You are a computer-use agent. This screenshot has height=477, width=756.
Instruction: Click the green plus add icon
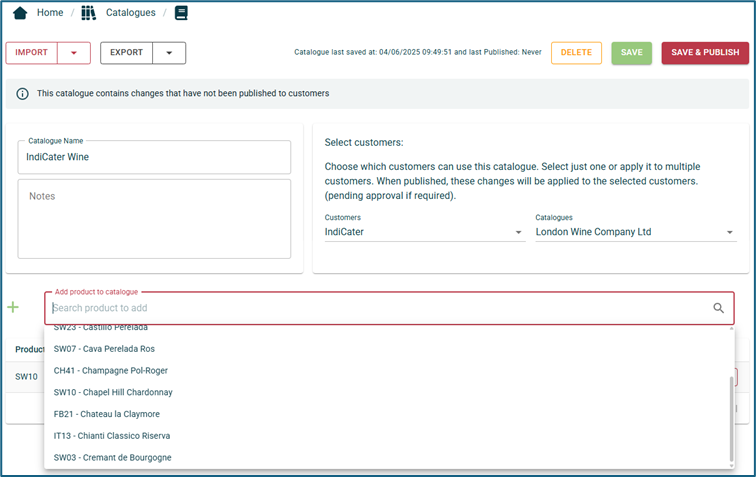click(13, 307)
